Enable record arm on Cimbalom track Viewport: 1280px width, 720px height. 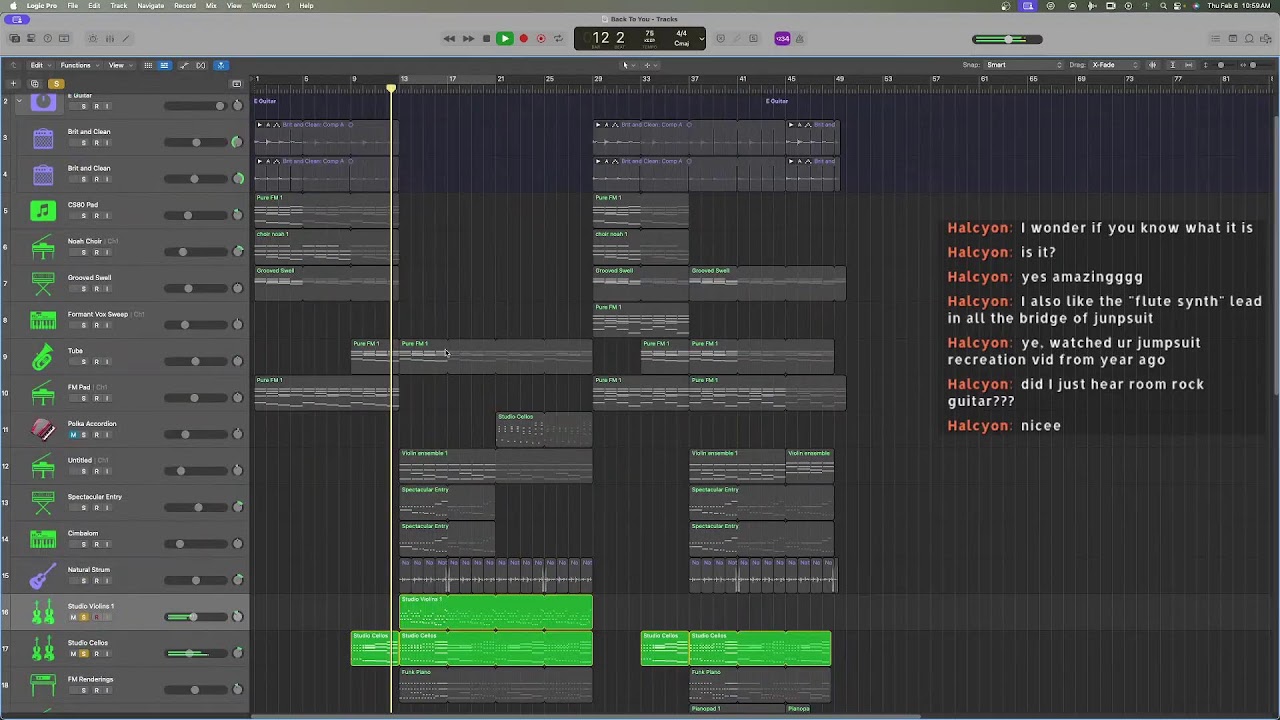coord(96,544)
